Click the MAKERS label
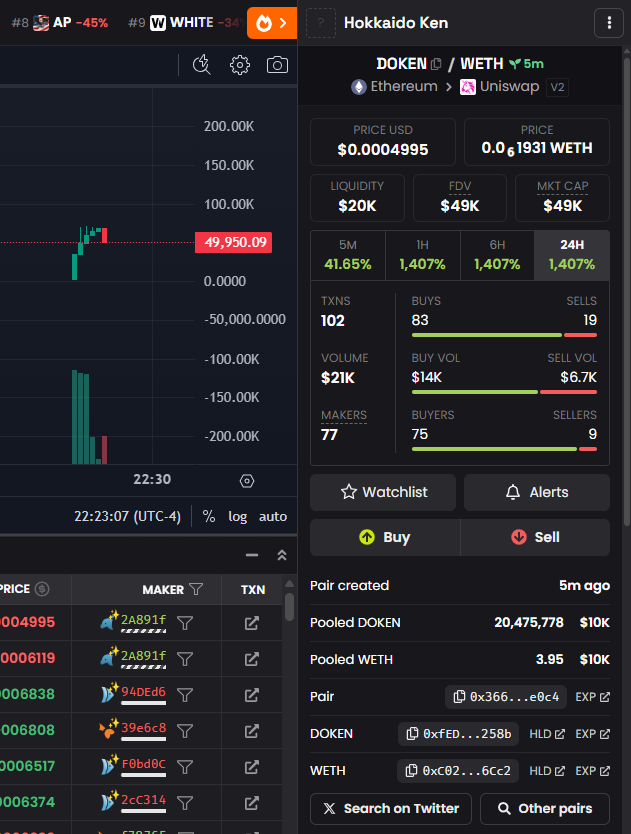Image resolution: width=631 pixels, height=834 pixels. [x=344, y=415]
